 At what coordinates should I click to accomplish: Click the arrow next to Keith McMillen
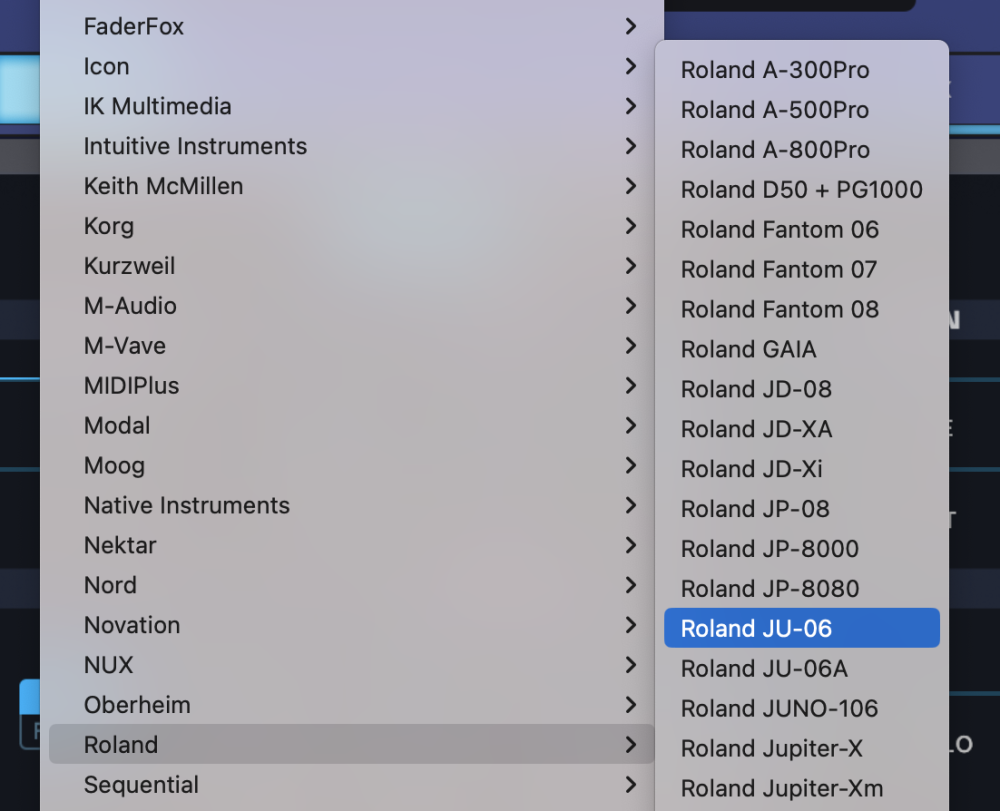click(x=630, y=186)
